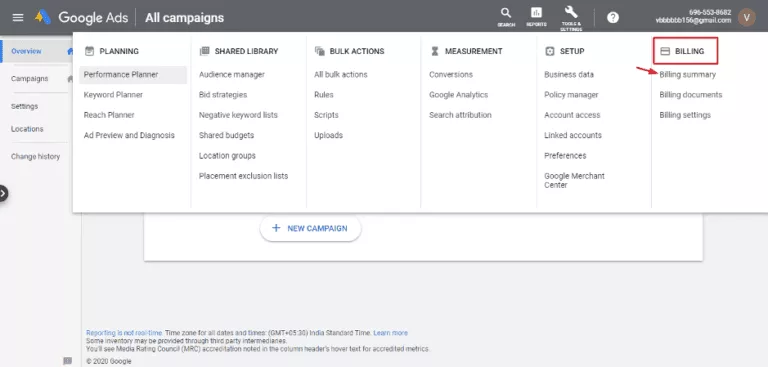
Task: Open Billing summary
Action: 688,74
